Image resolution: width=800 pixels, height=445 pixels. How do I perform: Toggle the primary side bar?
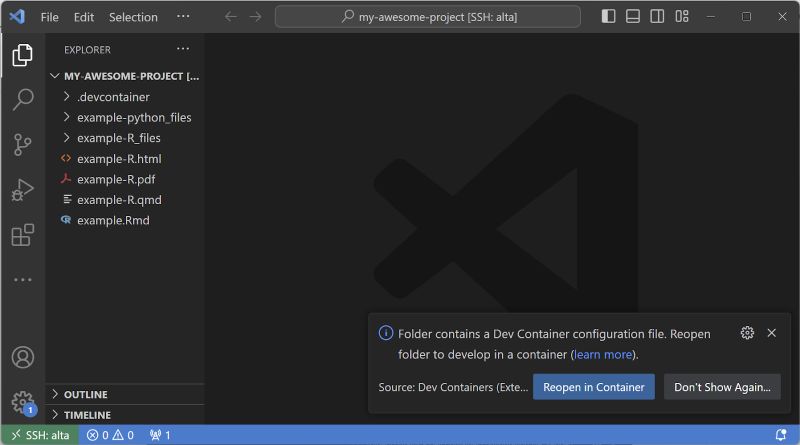[x=608, y=16]
